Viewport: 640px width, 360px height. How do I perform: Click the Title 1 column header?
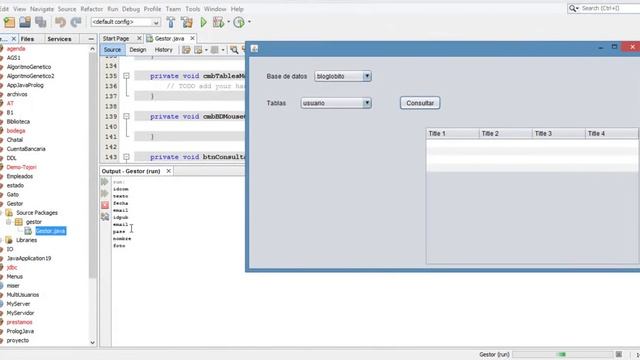coord(452,133)
